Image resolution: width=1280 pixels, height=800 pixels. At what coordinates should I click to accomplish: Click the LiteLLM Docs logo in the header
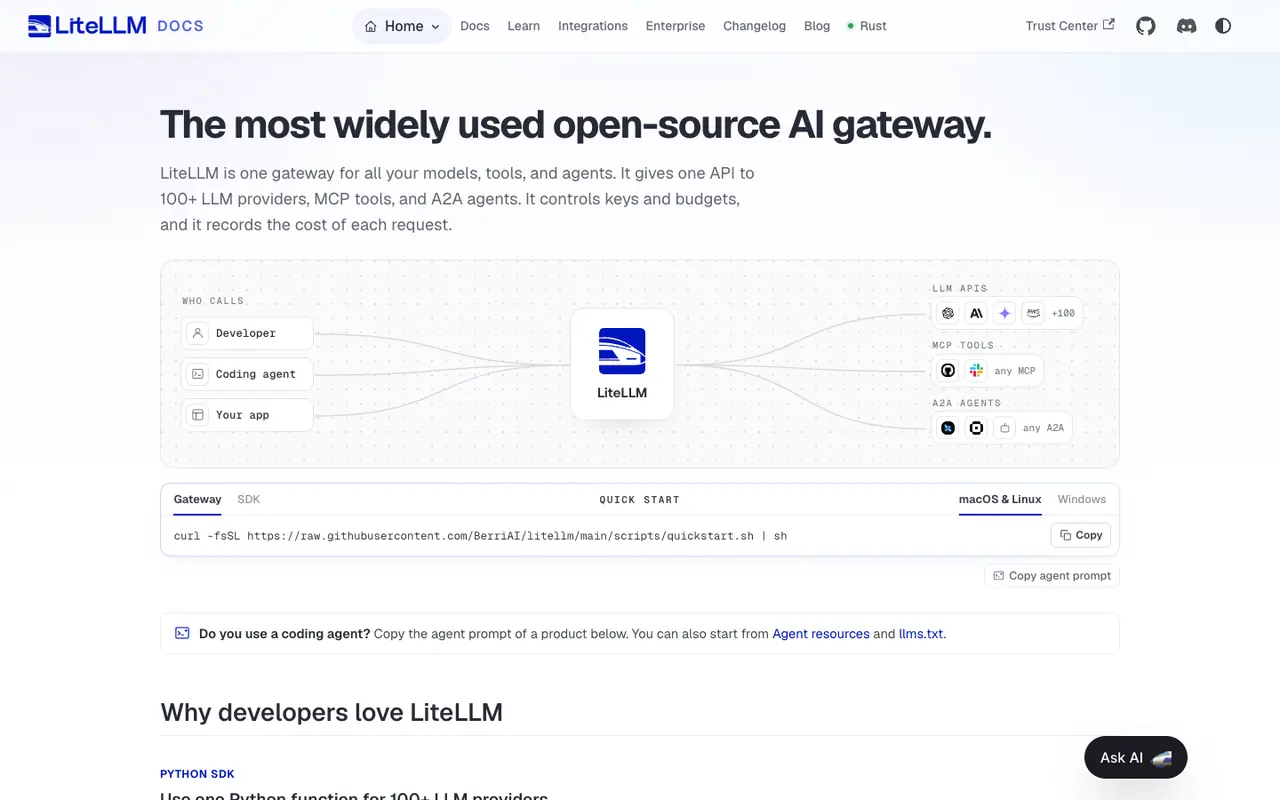[116, 26]
